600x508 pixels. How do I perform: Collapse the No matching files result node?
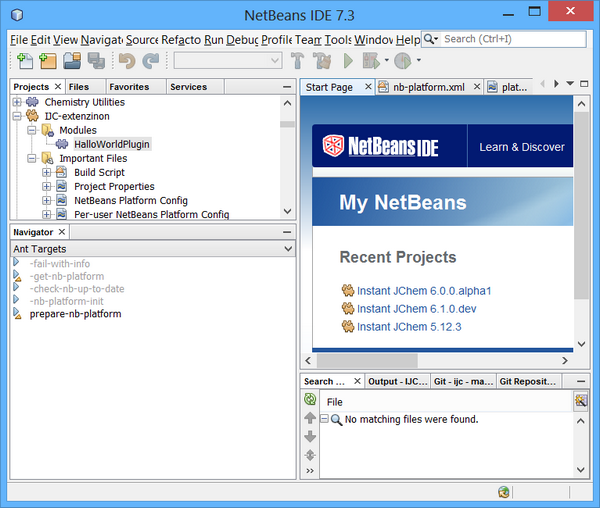(x=325, y=419)
